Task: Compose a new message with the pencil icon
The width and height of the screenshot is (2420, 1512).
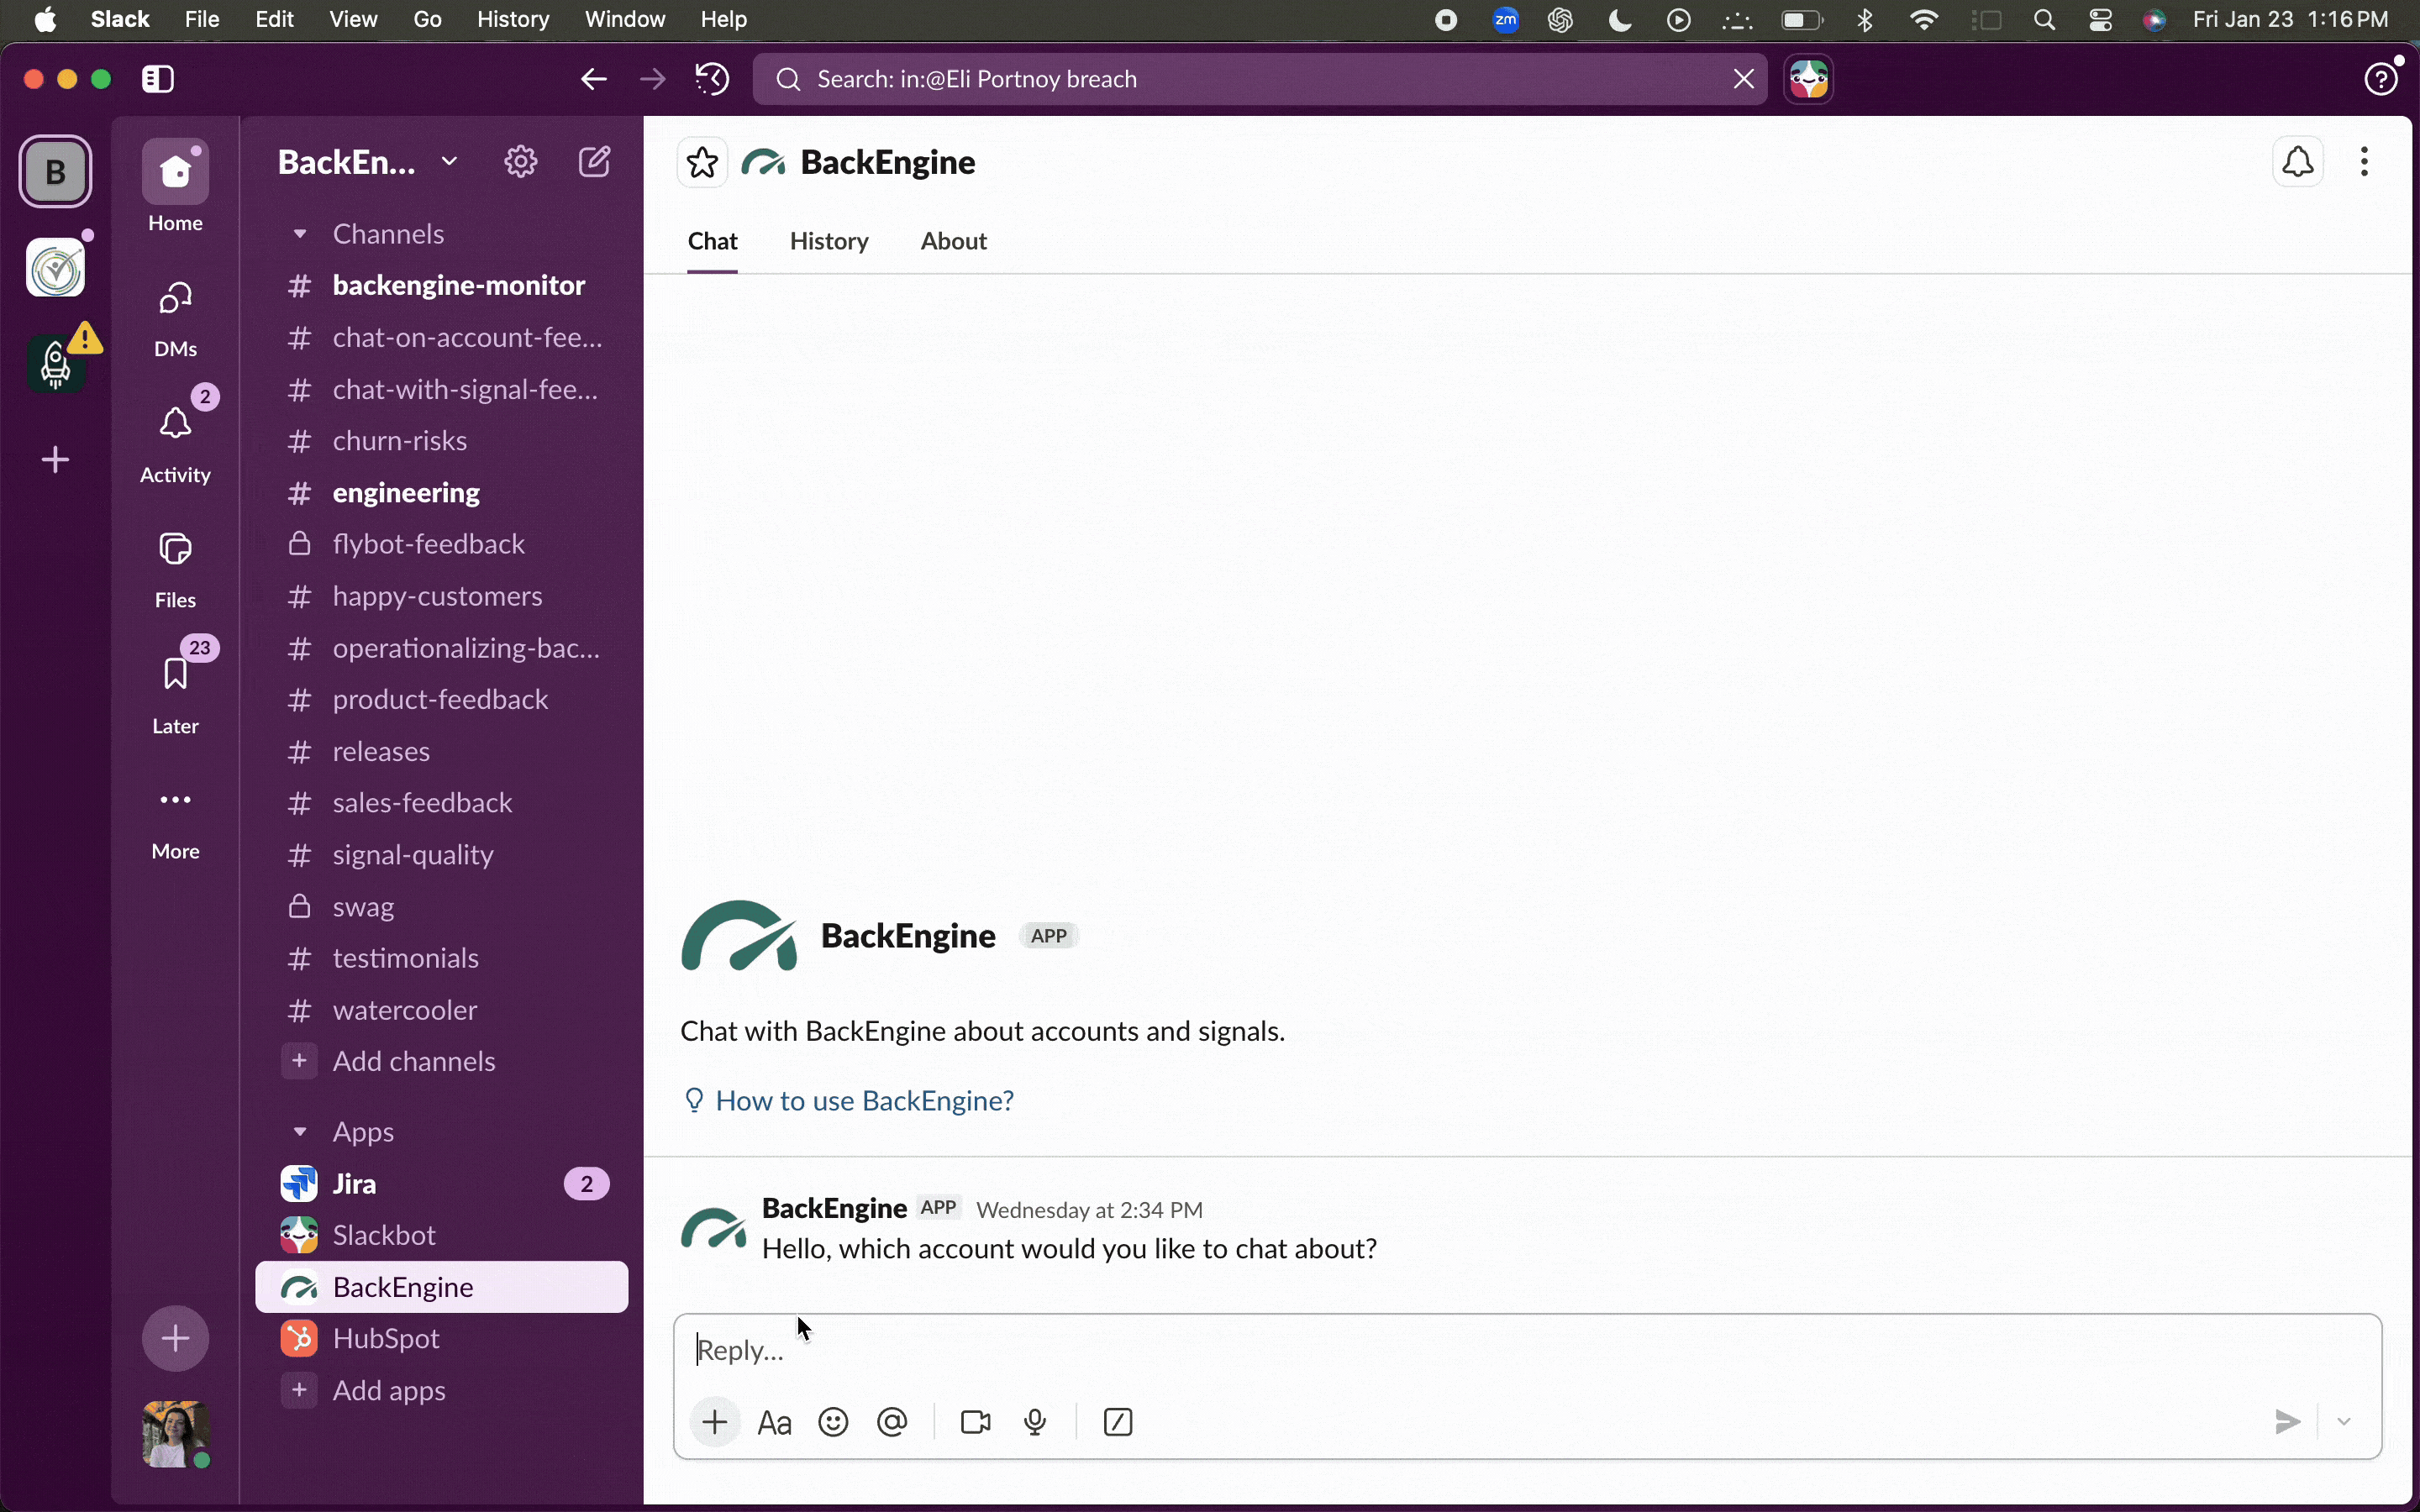Action: pyautogui.click(x=596, y=161)
